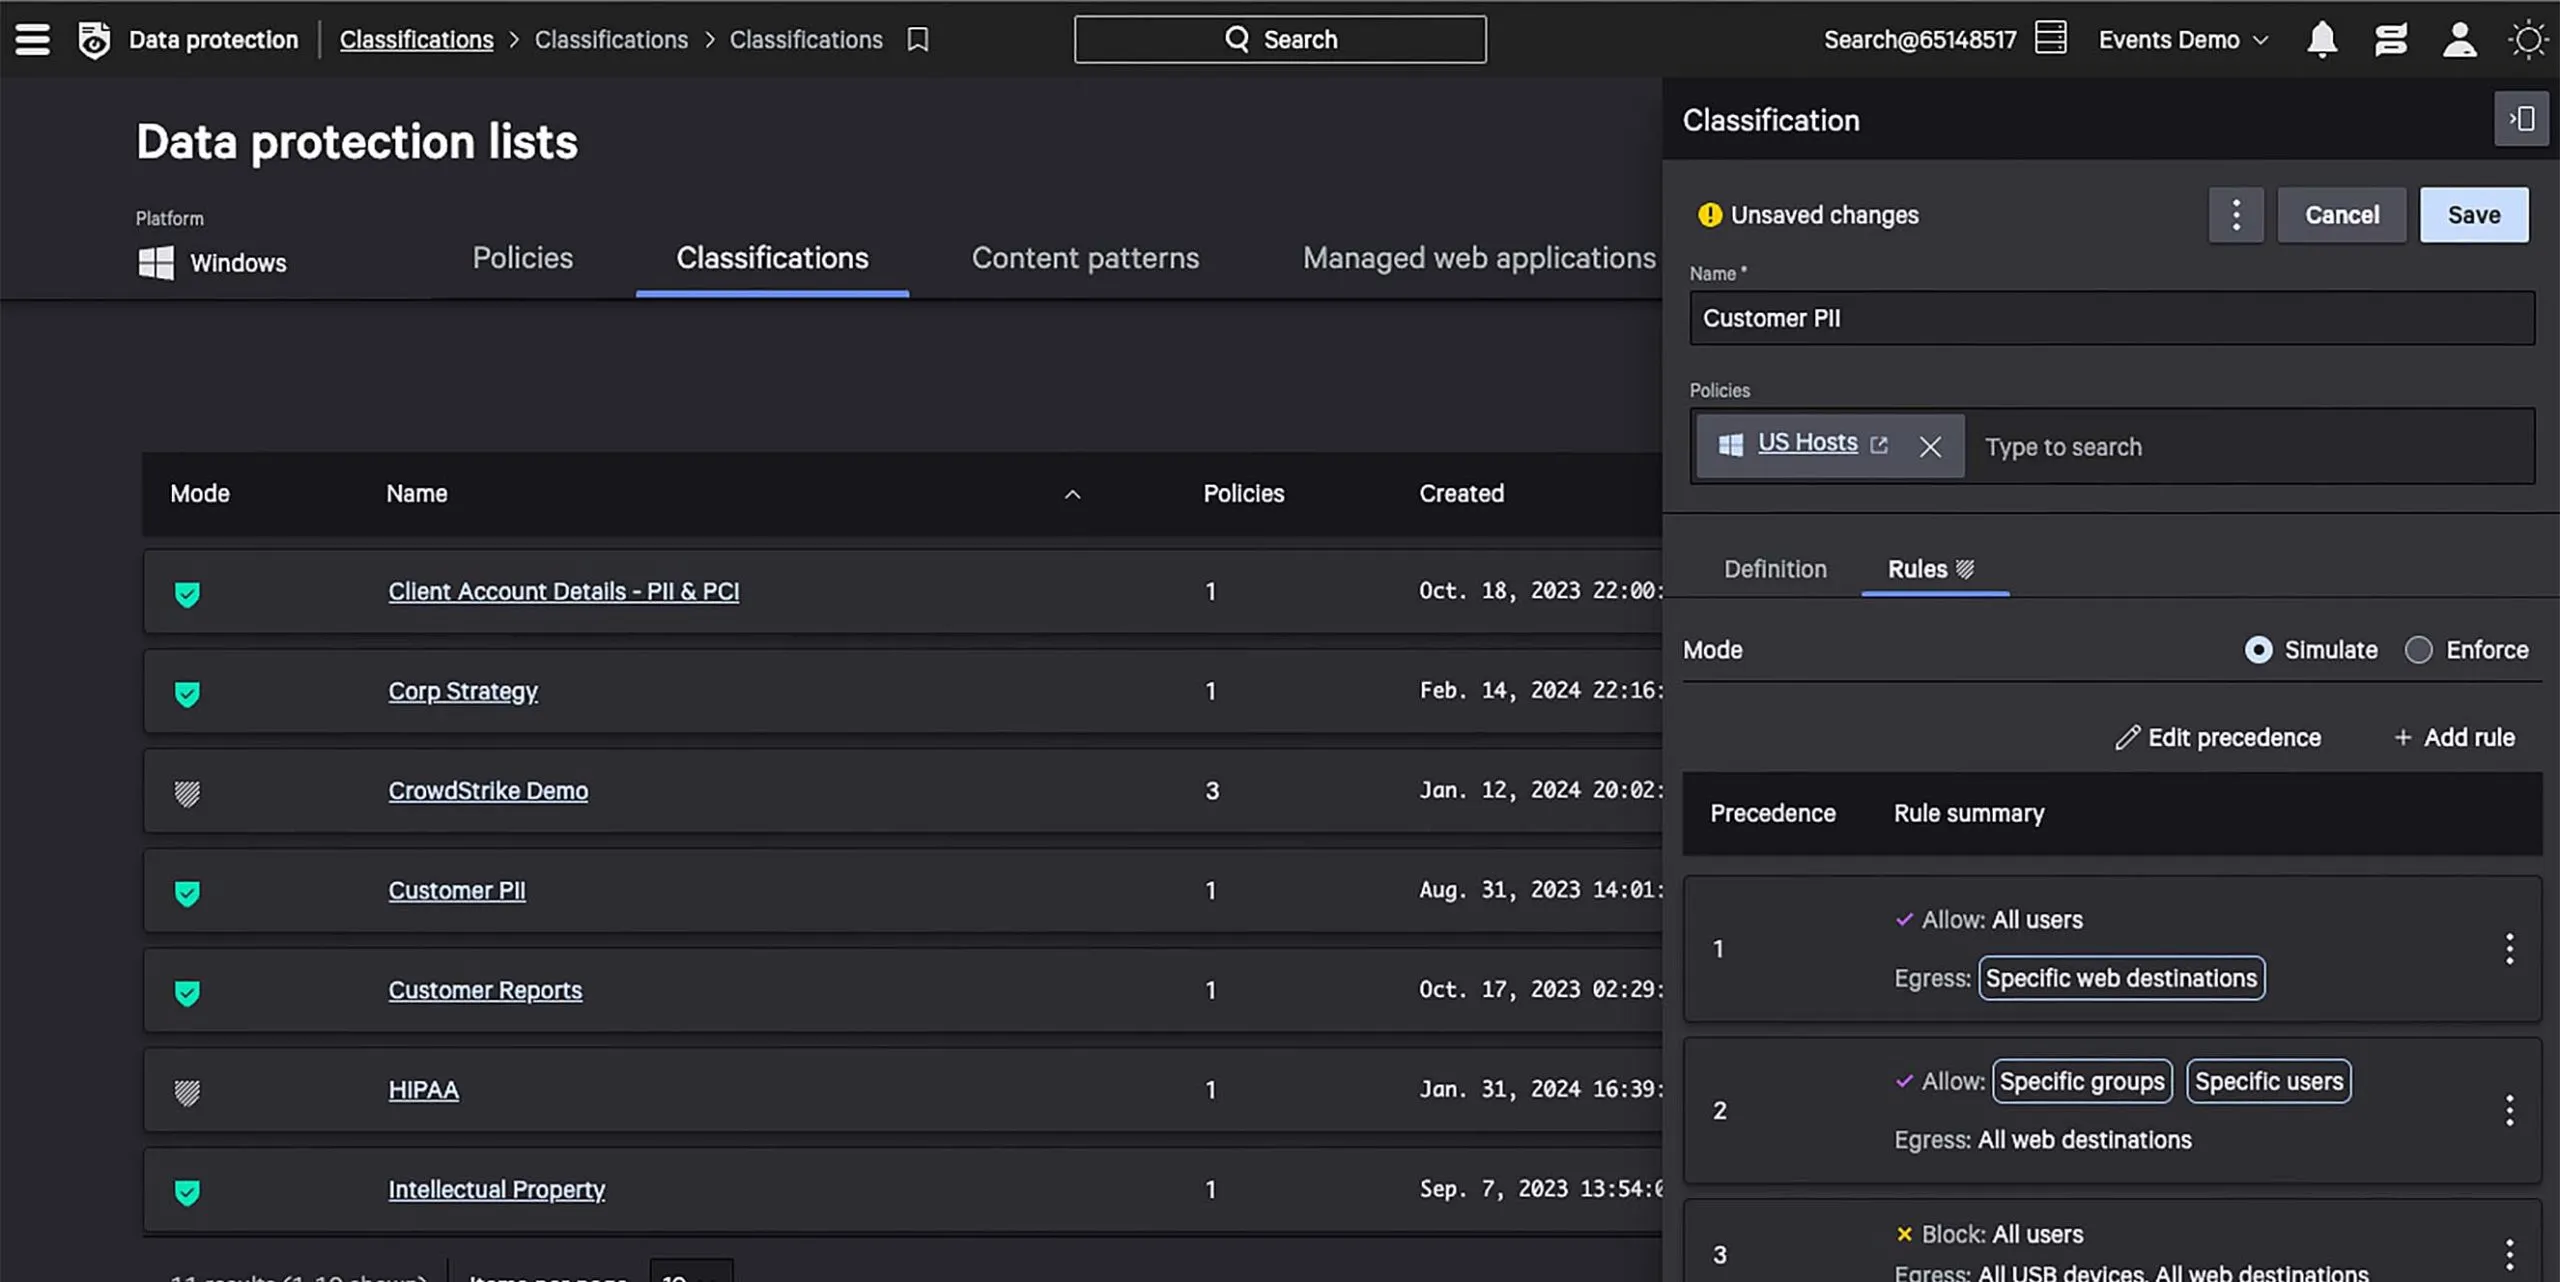Click the shield icon on Intellectual Property row
Image resolution: width=2560 pixels, height=1282 pixels.
coord(187,1191)
